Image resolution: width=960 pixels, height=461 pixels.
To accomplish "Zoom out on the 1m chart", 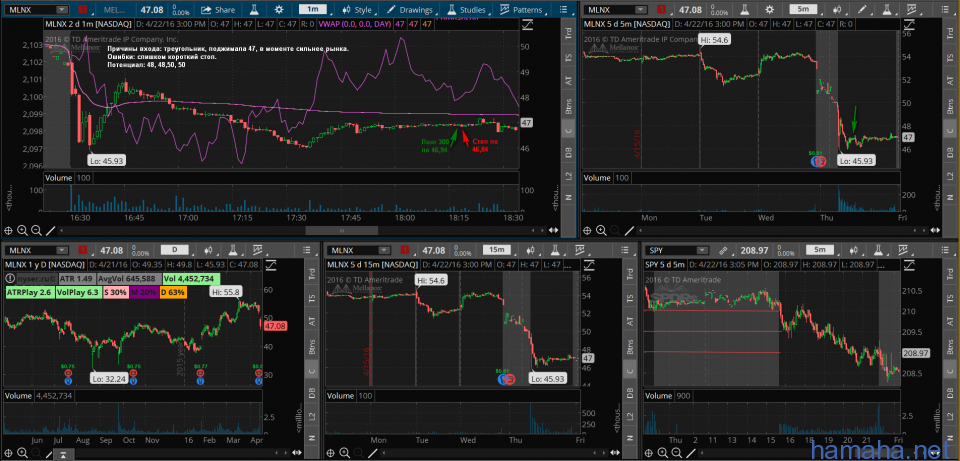I will click(x=36, y=230).
